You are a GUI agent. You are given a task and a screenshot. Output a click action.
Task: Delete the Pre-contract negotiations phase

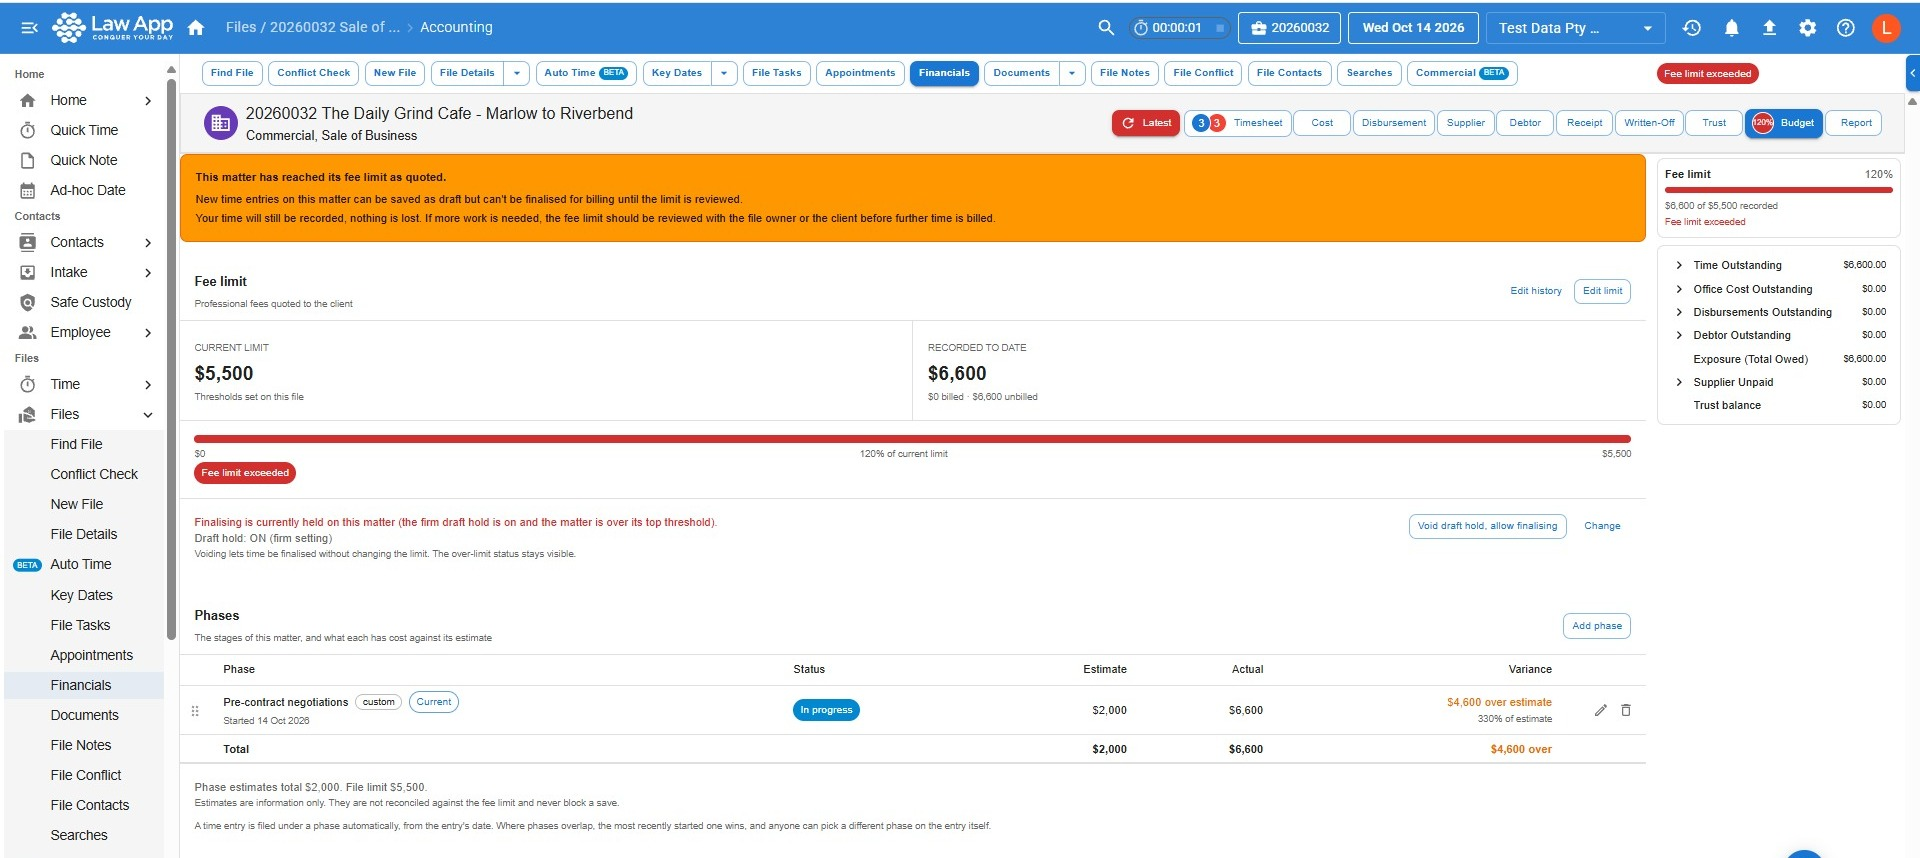point(1626,710)
